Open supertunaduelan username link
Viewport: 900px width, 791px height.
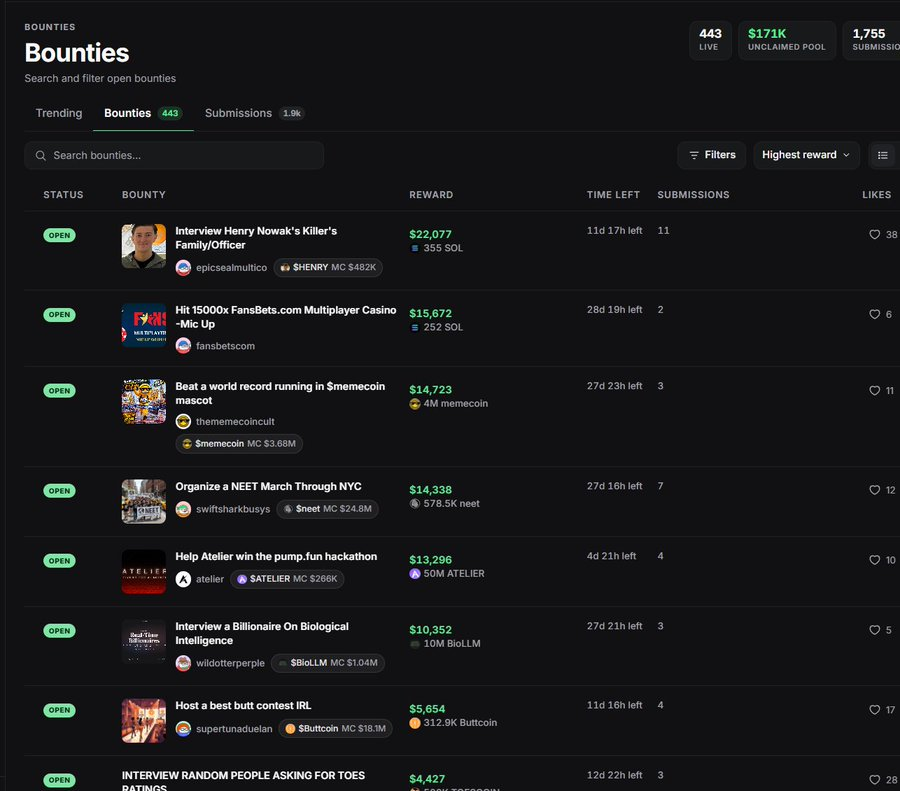(x=234, y=729)
